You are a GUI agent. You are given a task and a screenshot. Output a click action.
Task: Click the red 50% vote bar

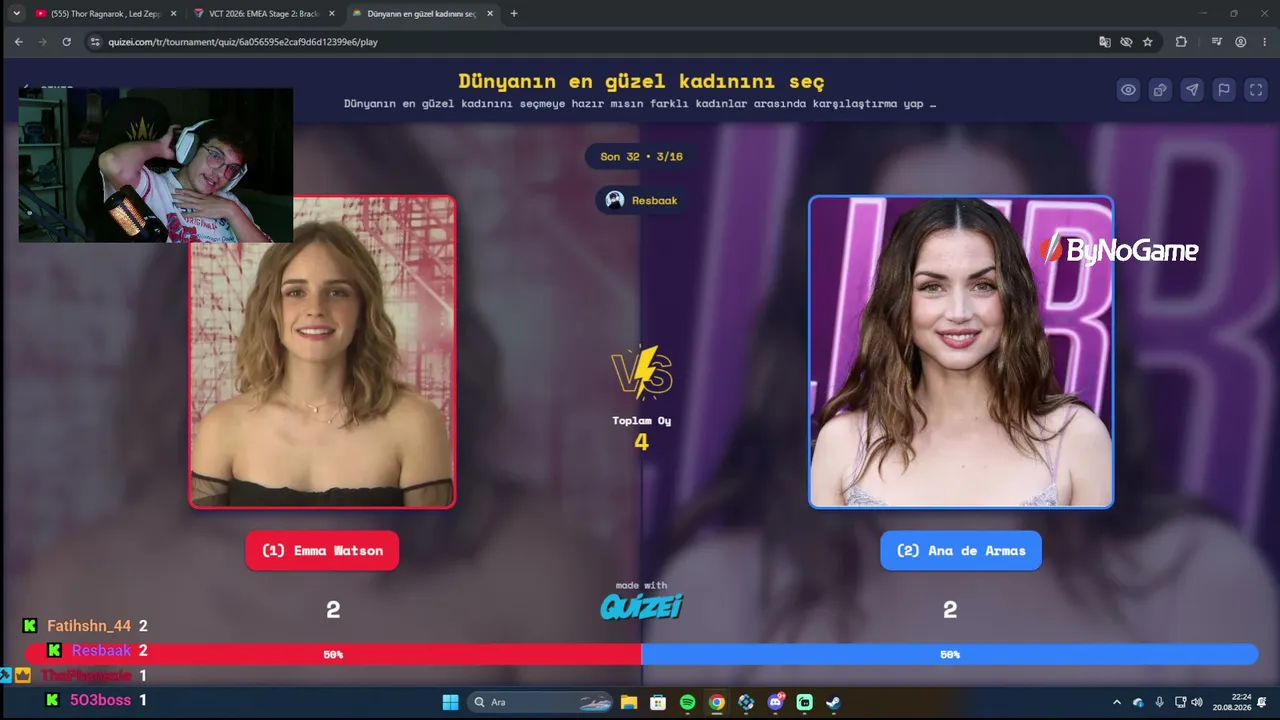coord(333,654)
